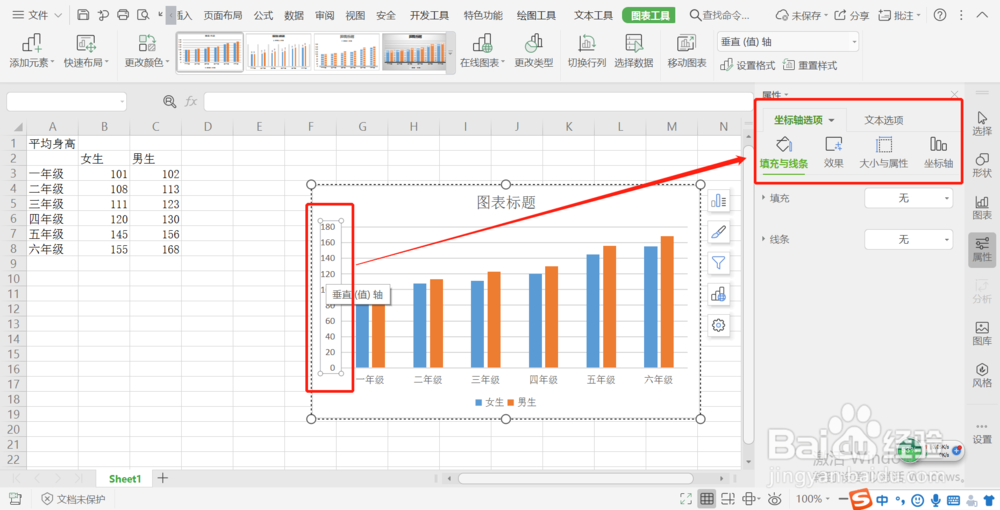Click the 批注 comments button

pyautogui.click(x=899, y=15)
